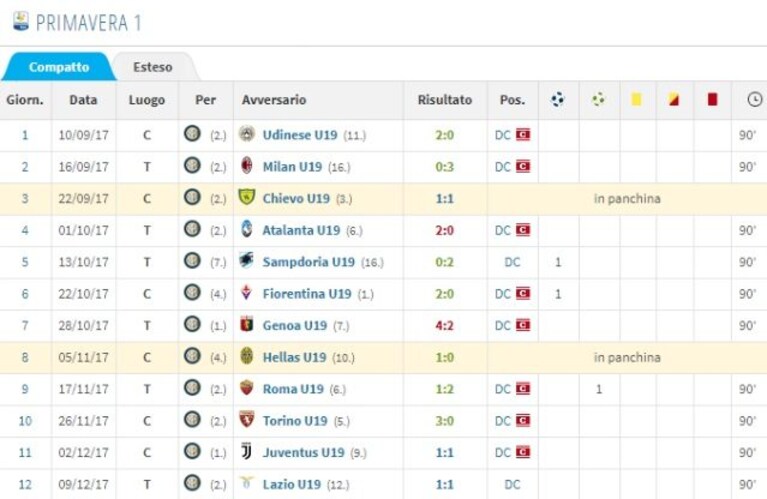Switch to the Esteso tab
The height and width of the screenshot is (499, 767).
click(153, 67)
